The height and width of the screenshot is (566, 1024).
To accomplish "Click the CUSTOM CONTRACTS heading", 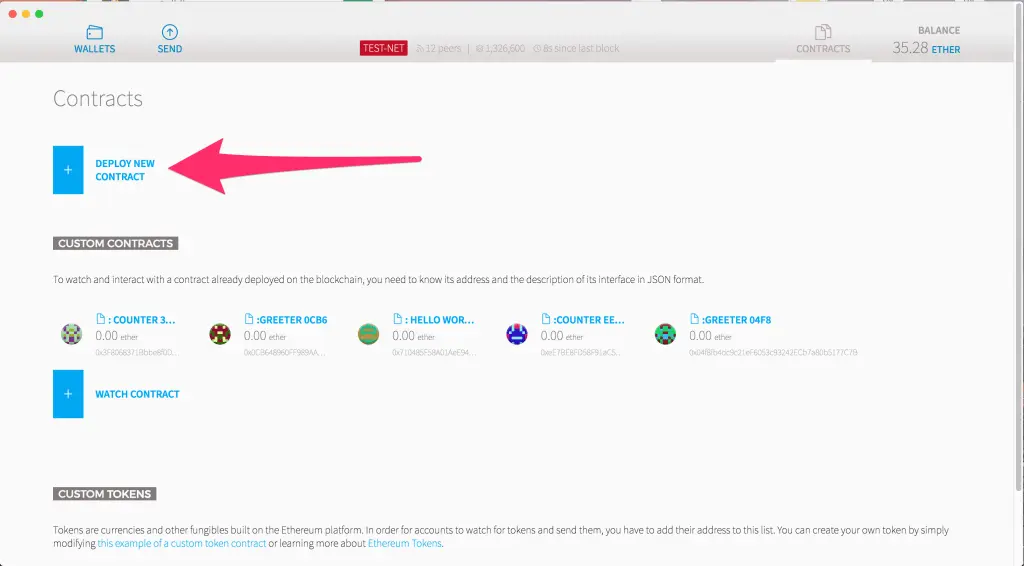I will tap(116, 244).
